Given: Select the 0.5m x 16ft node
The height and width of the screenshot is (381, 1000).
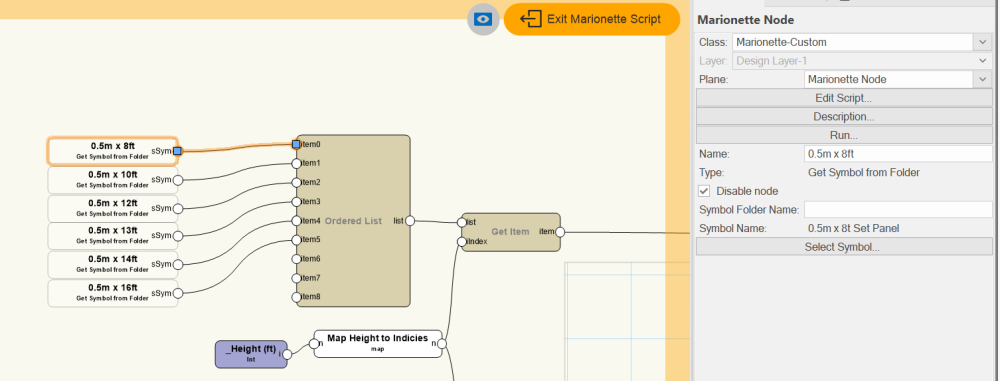Looking at the screenshot, I should [113, 293].
